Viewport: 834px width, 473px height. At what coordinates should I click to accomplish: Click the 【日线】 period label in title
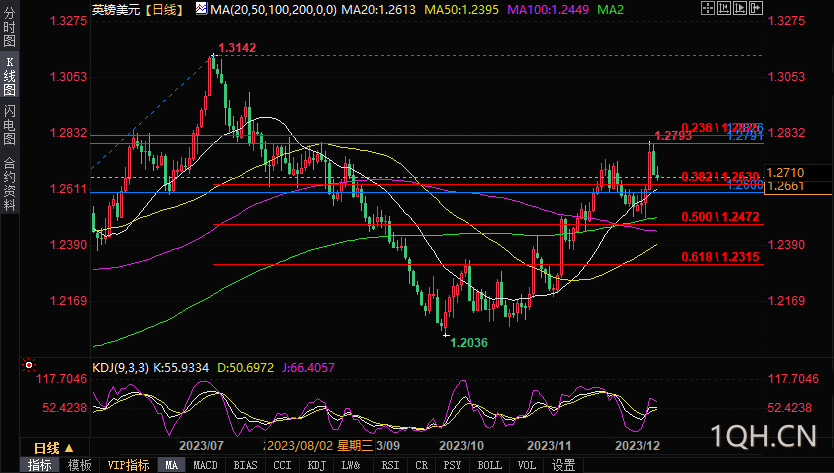tap(163, 9)
